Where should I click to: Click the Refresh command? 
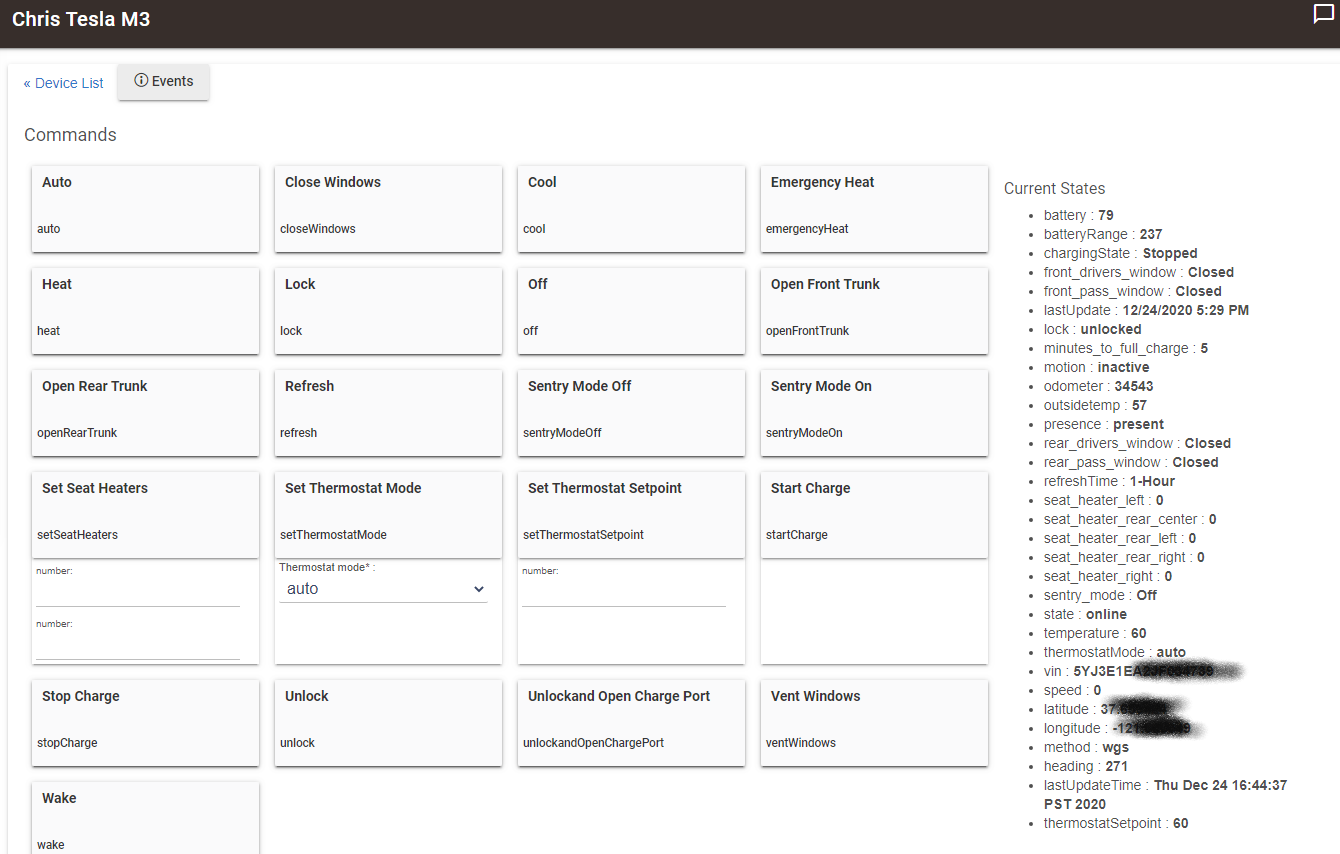pyautogui.click(x=388, y=413)
